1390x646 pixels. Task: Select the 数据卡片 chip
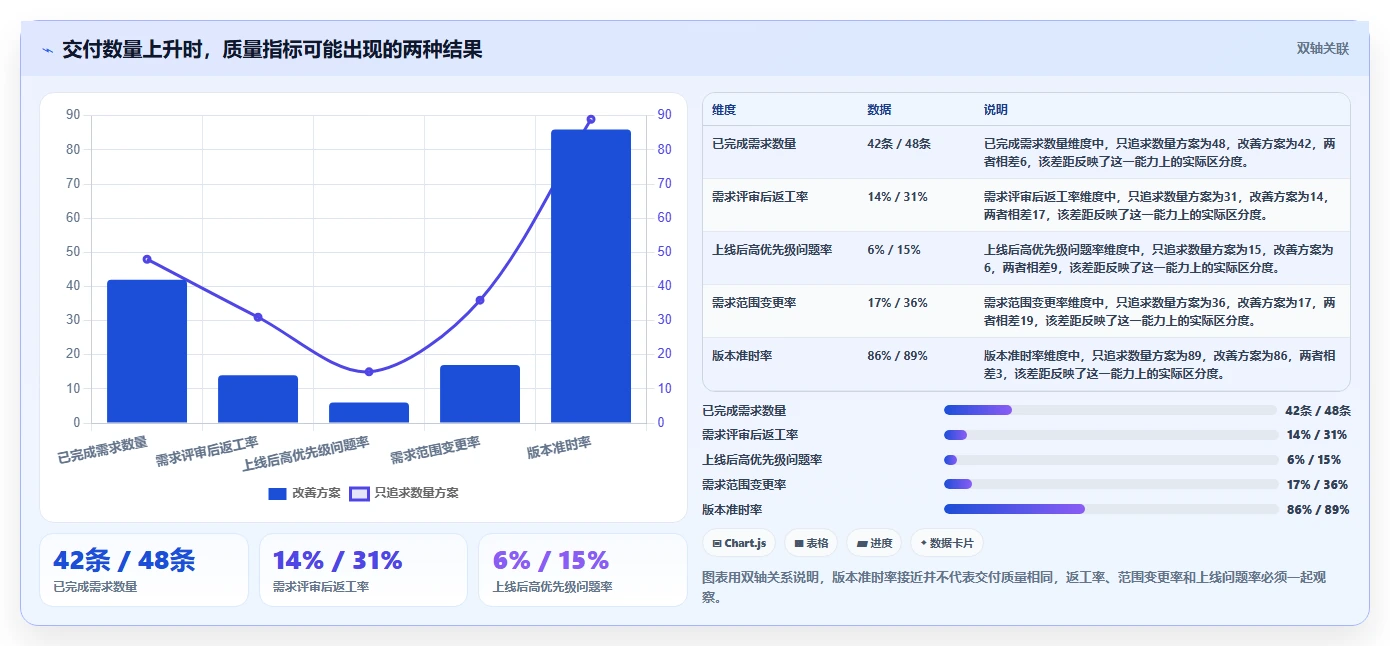point(947,543)
